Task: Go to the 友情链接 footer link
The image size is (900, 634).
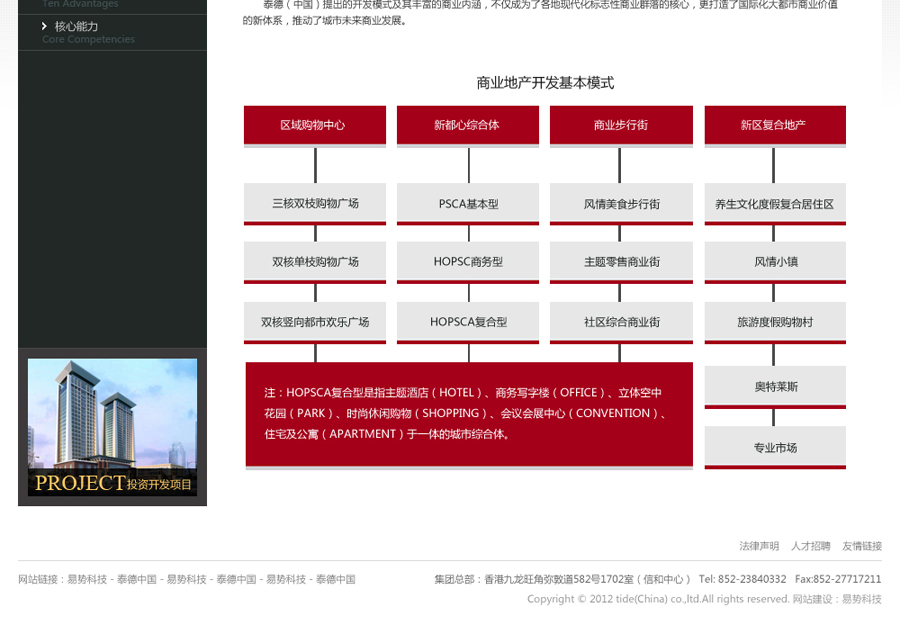Action: [x=862, y=546]
